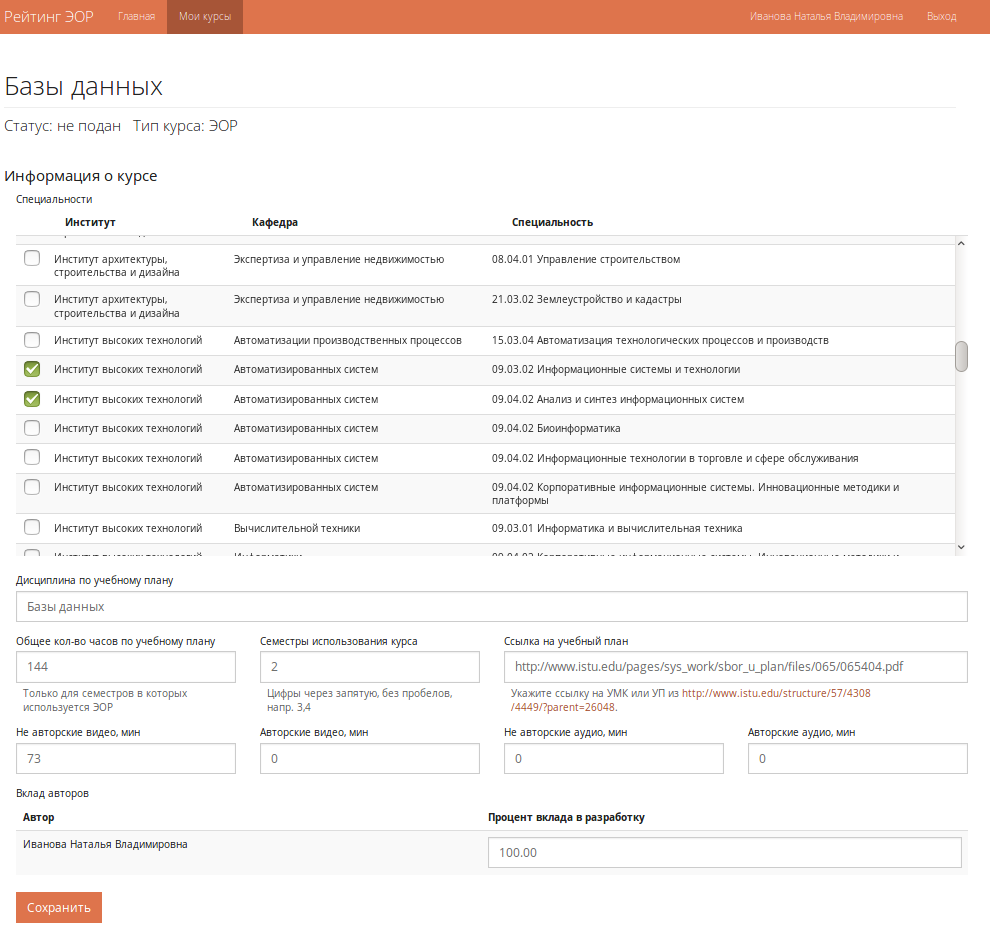Click the scroll up arrow of specialties list
The width and height of the screenshot is (990, 936).
coord(961,244)
